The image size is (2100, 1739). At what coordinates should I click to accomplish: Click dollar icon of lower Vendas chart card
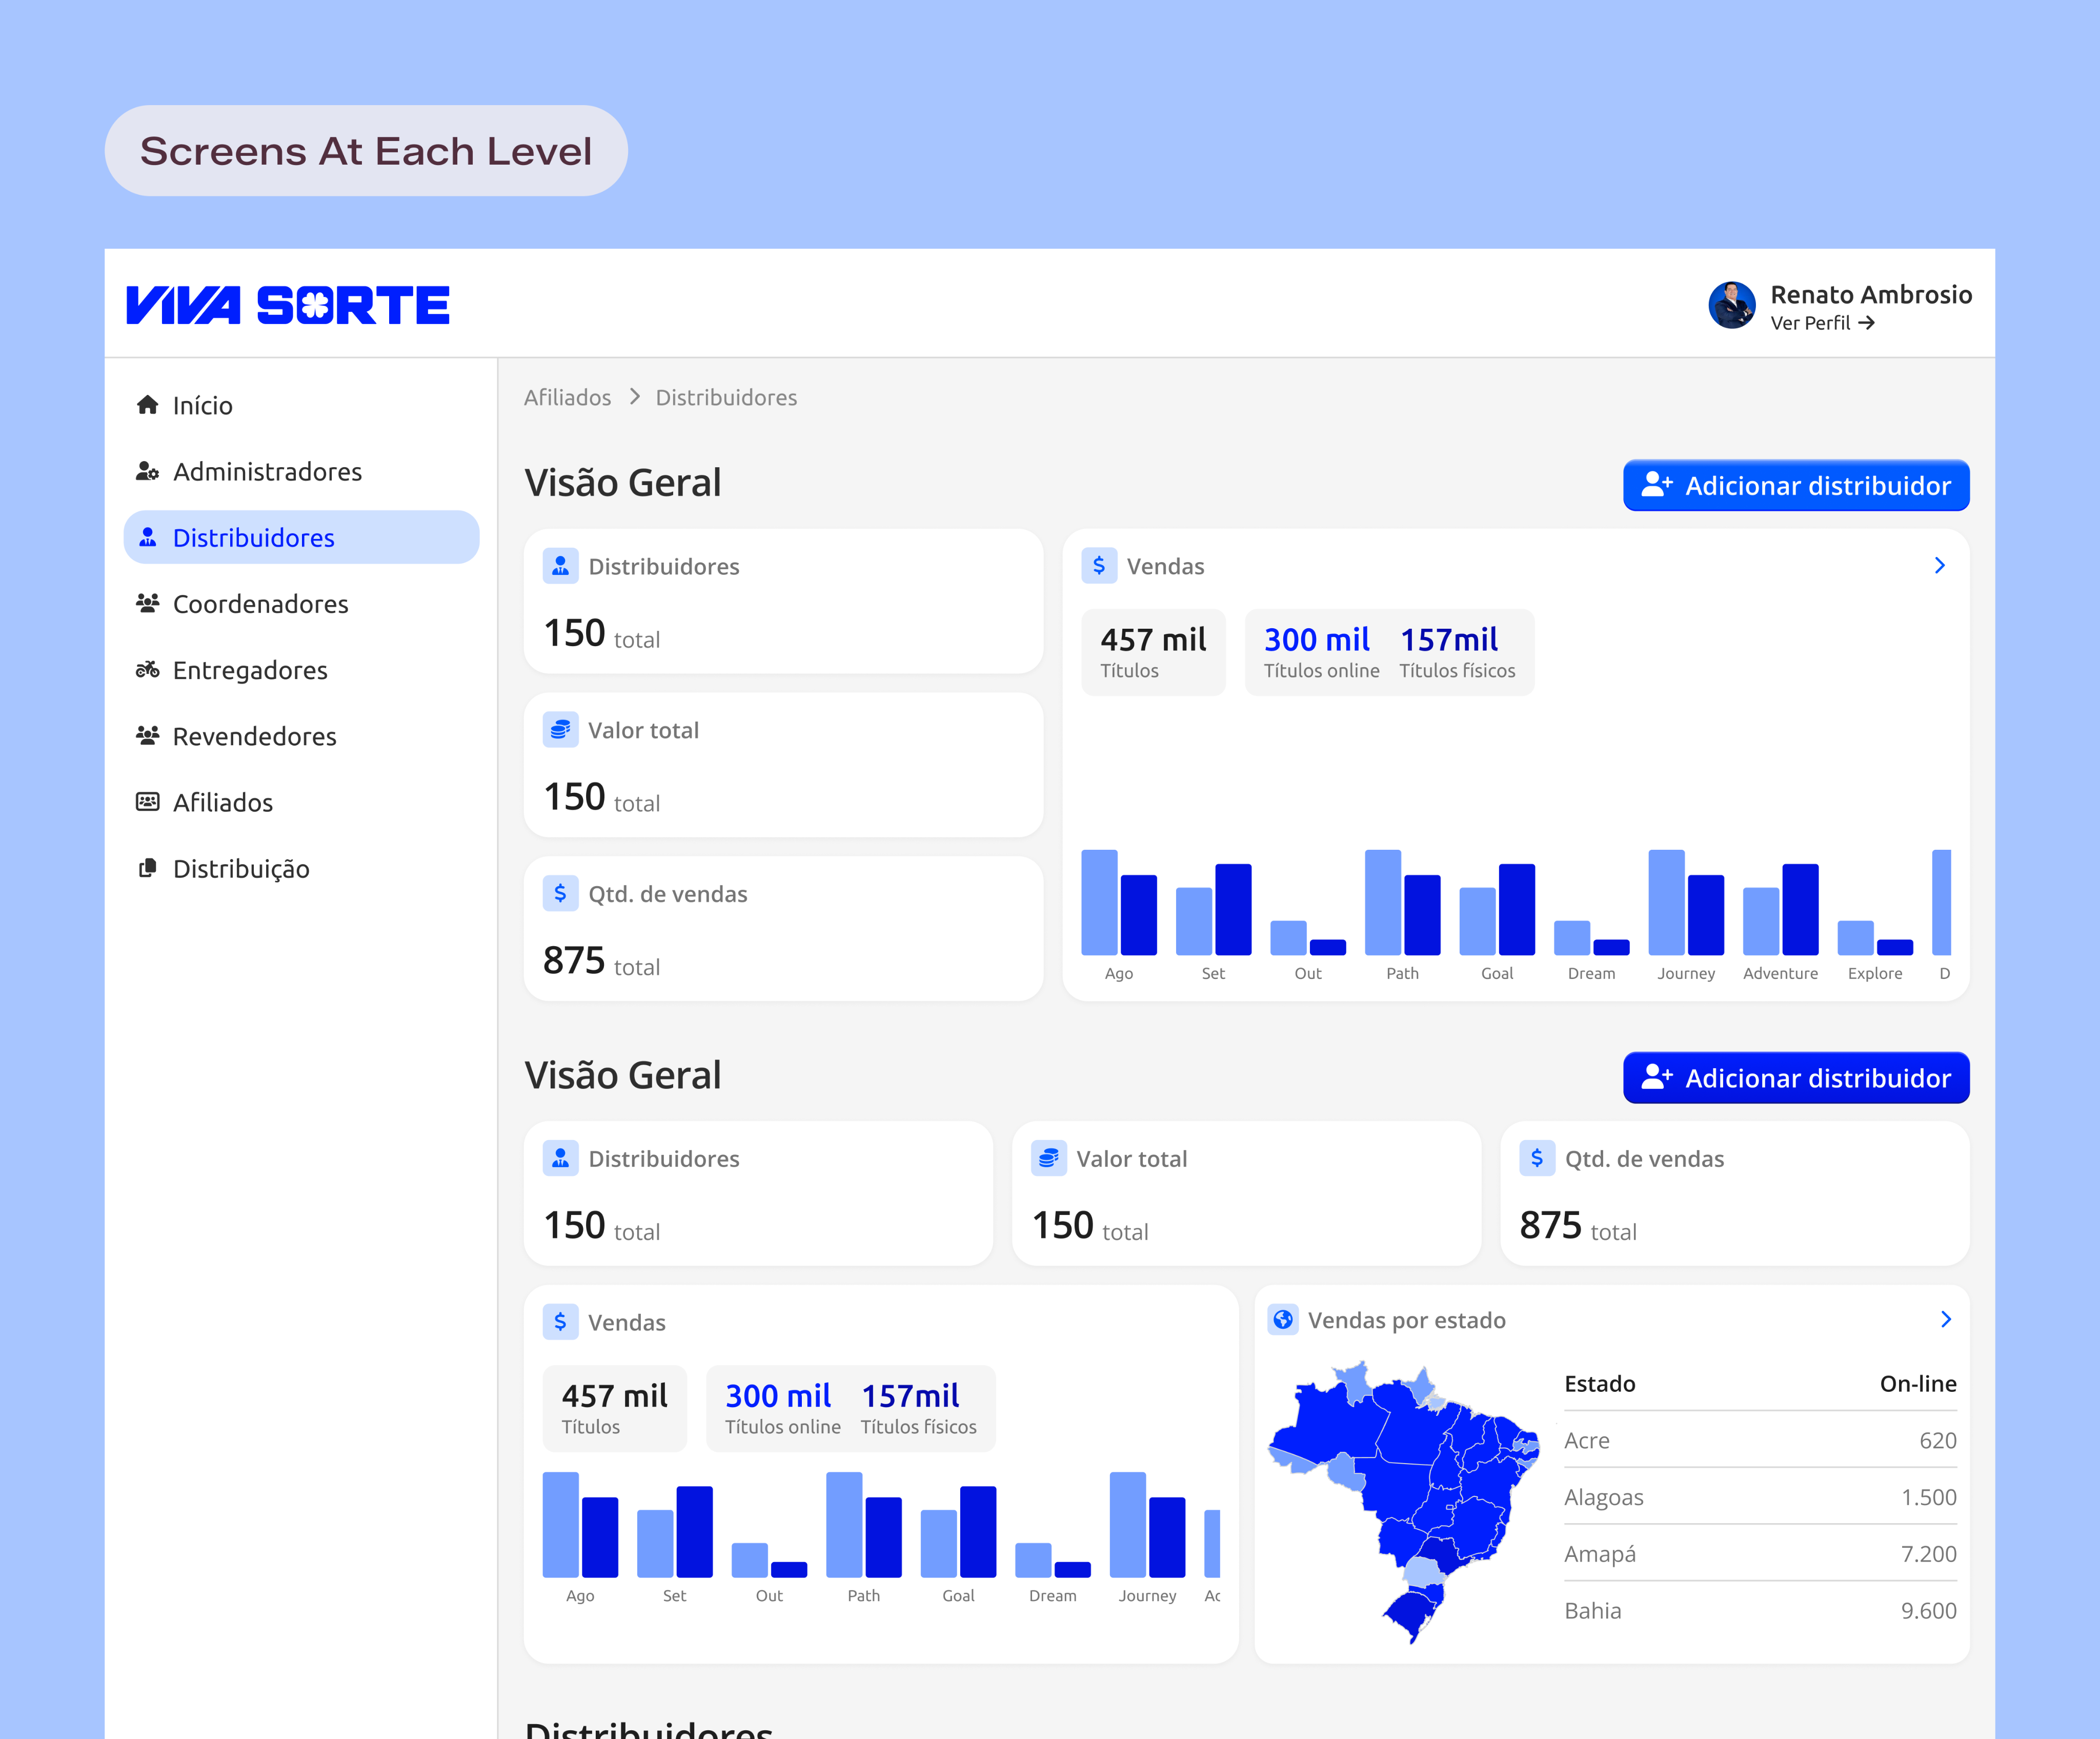(x=560, y=1322)
